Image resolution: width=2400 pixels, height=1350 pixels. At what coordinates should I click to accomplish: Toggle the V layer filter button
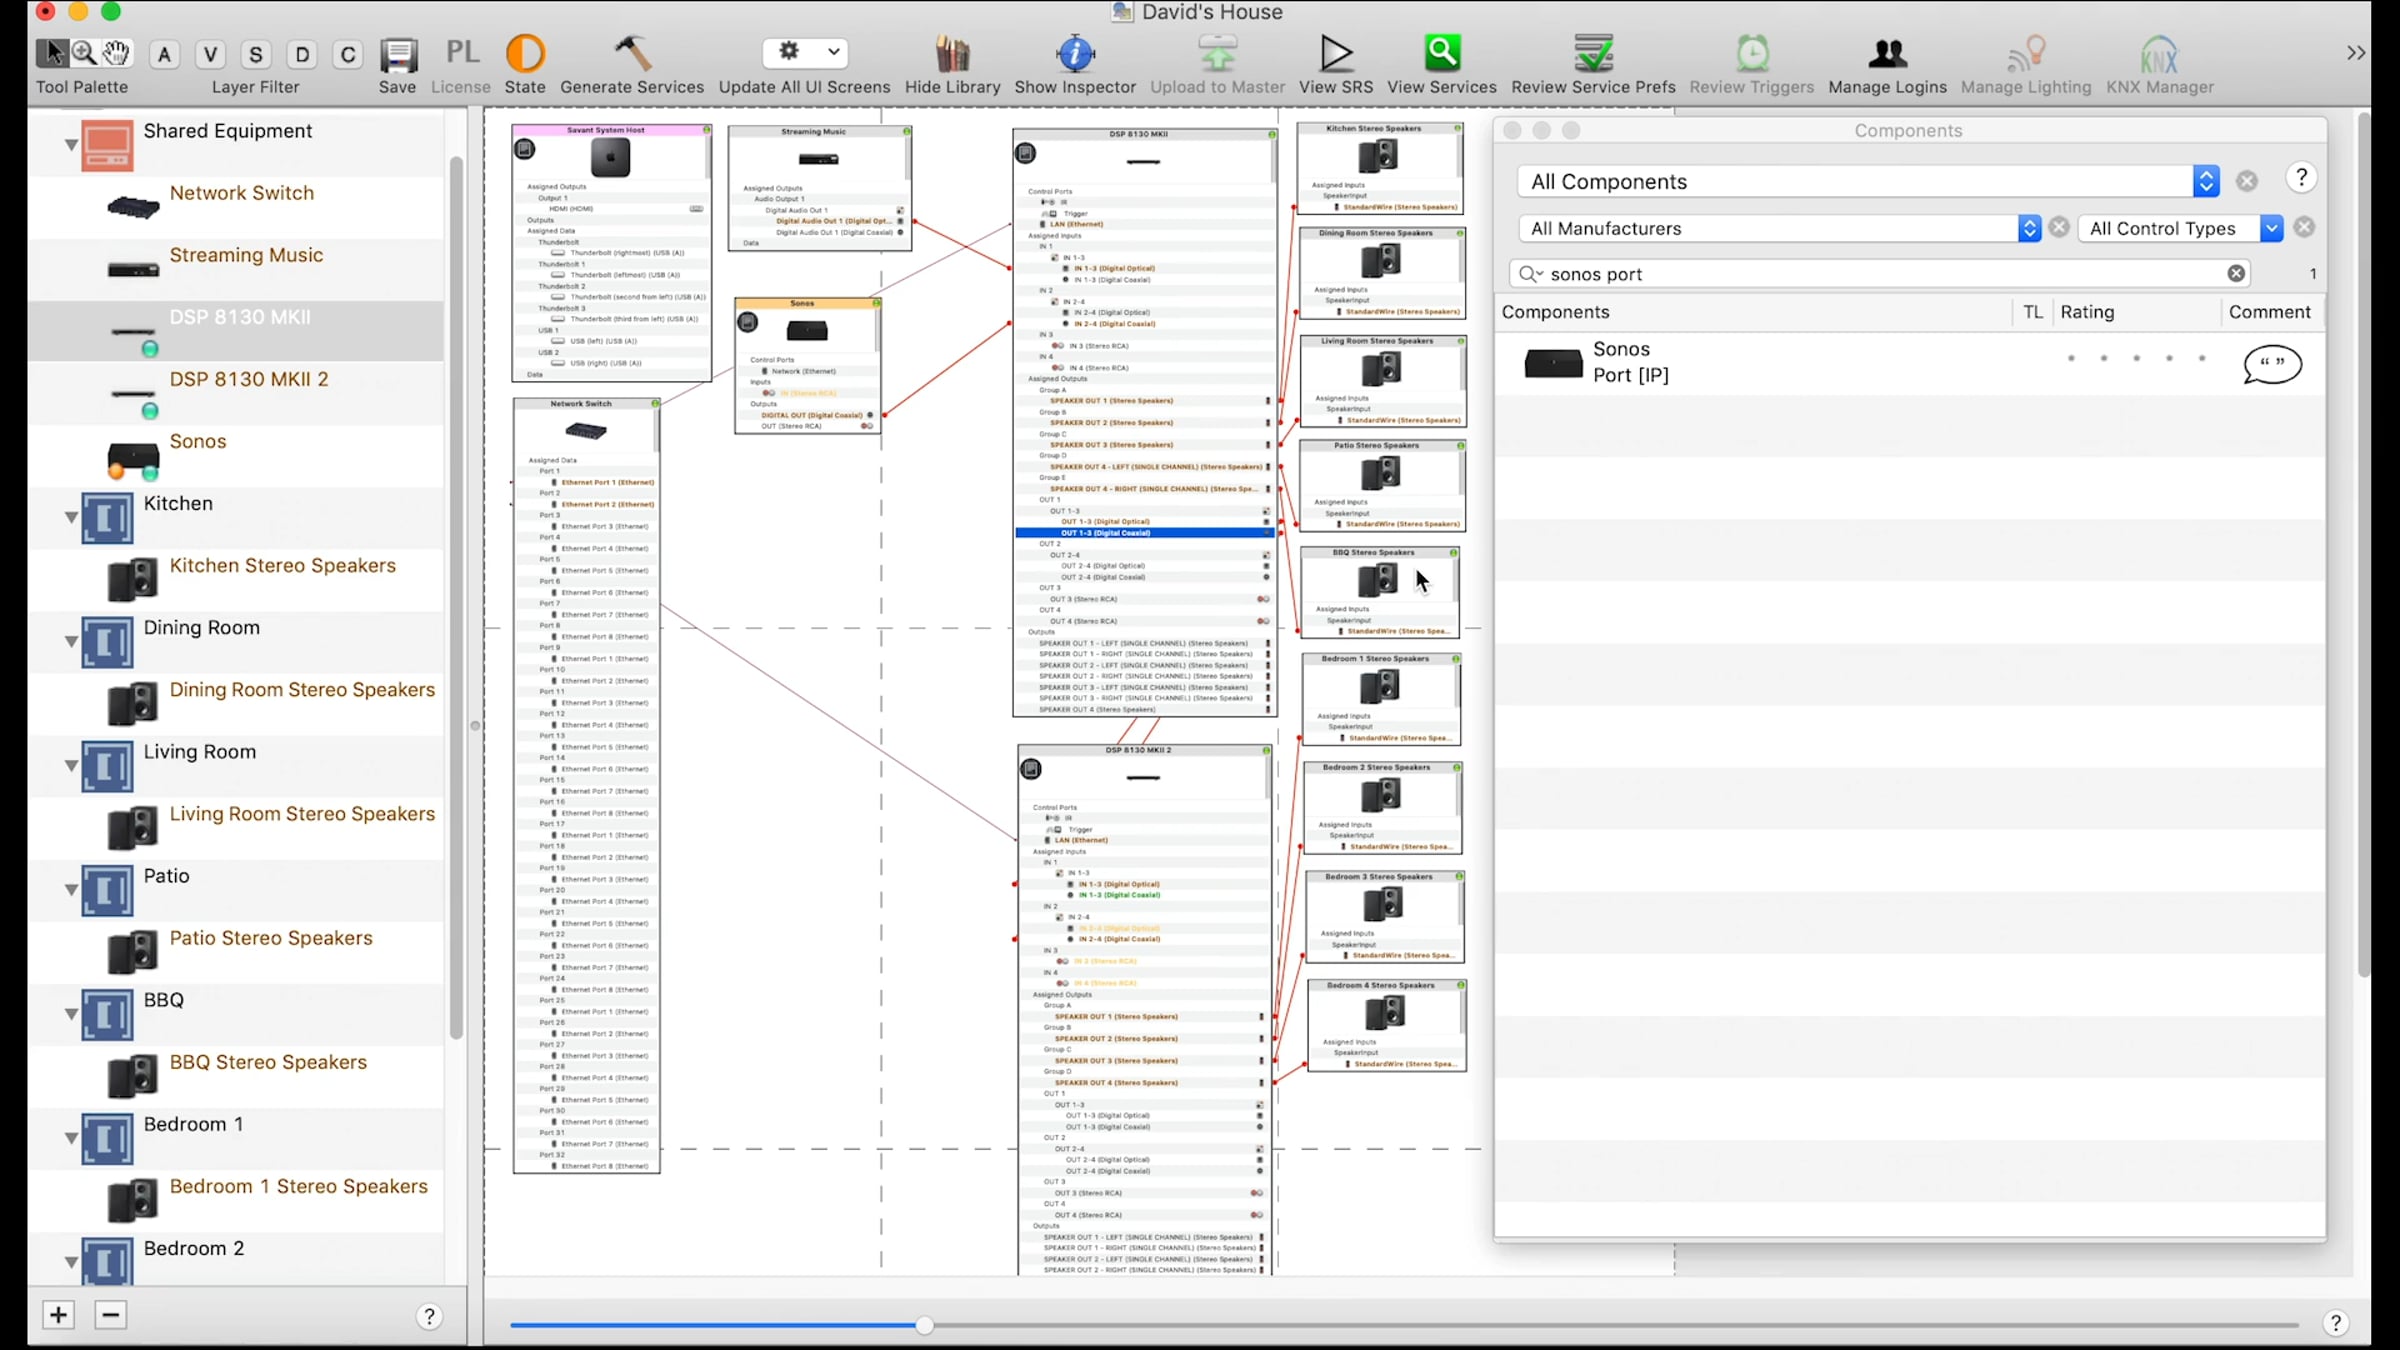(210, 54)
